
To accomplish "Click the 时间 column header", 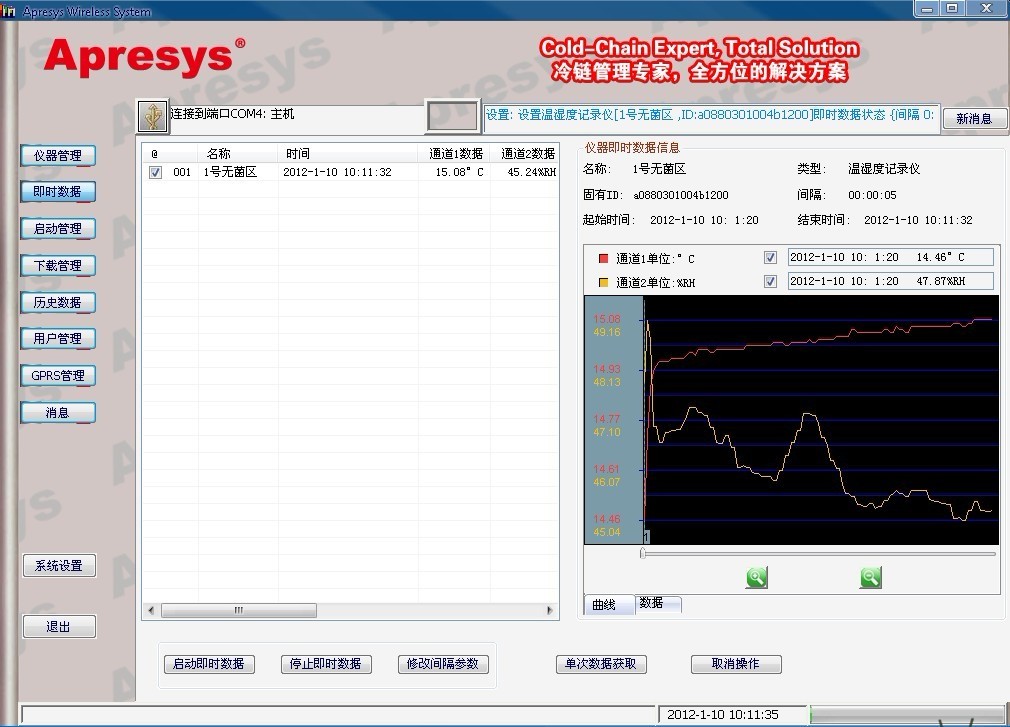I will tap(348, 154).
